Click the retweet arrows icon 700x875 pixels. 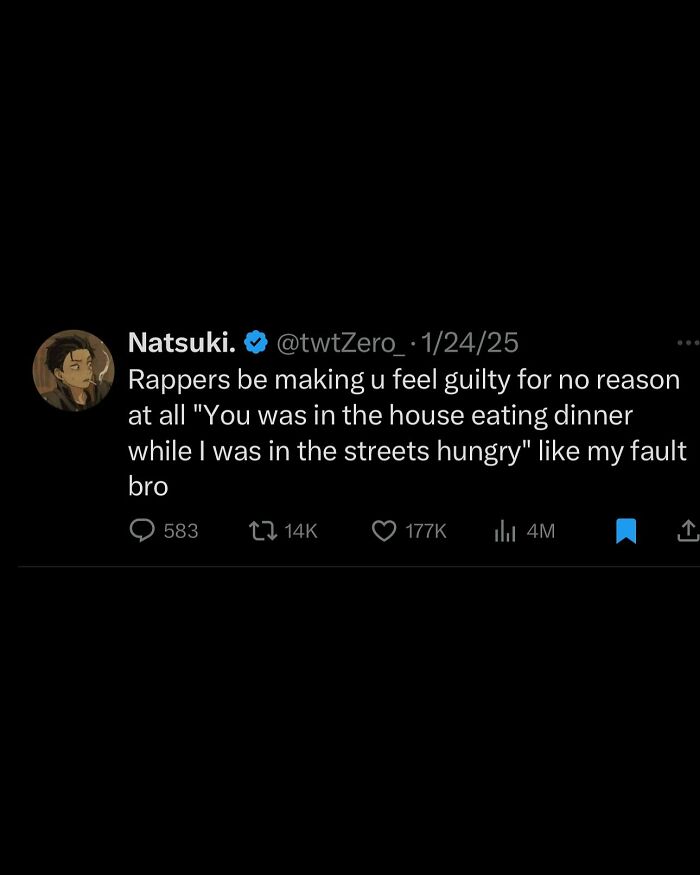point(262,531)
